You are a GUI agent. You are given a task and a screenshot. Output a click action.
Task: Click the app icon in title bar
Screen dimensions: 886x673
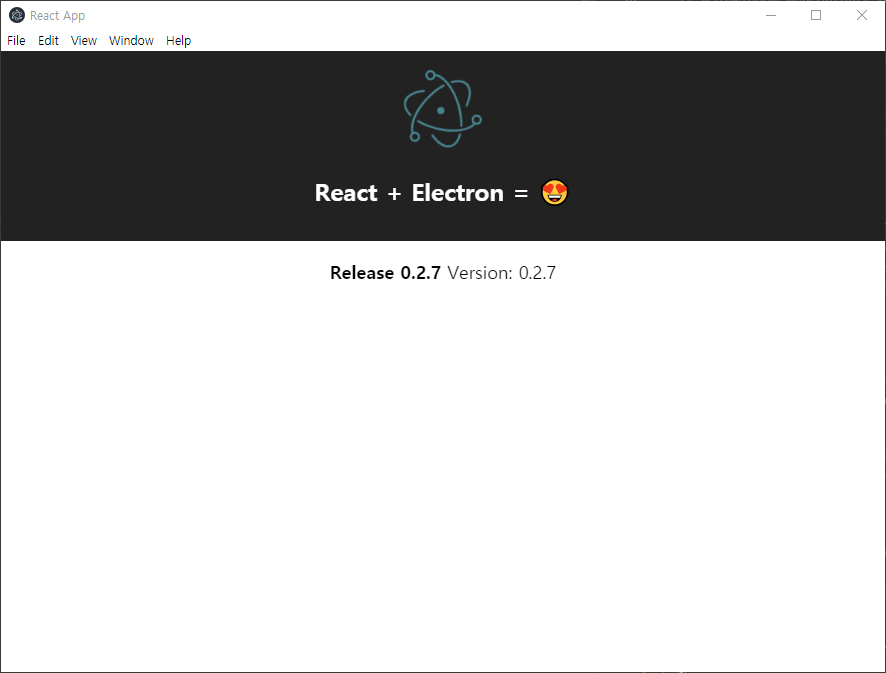pyautogui.click(x=16, y=15)
